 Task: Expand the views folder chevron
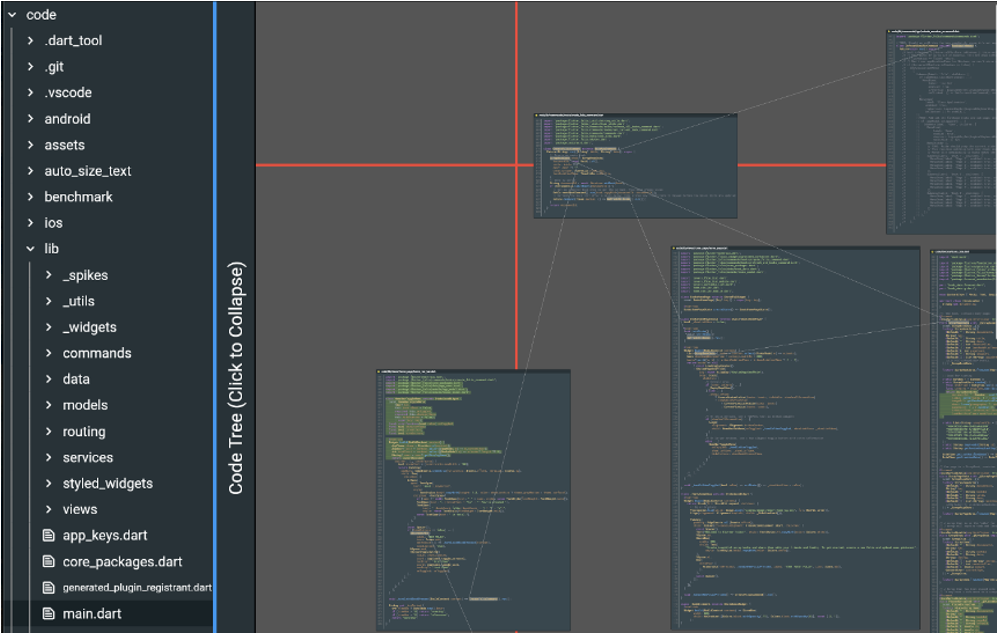[x=48, y=510]
